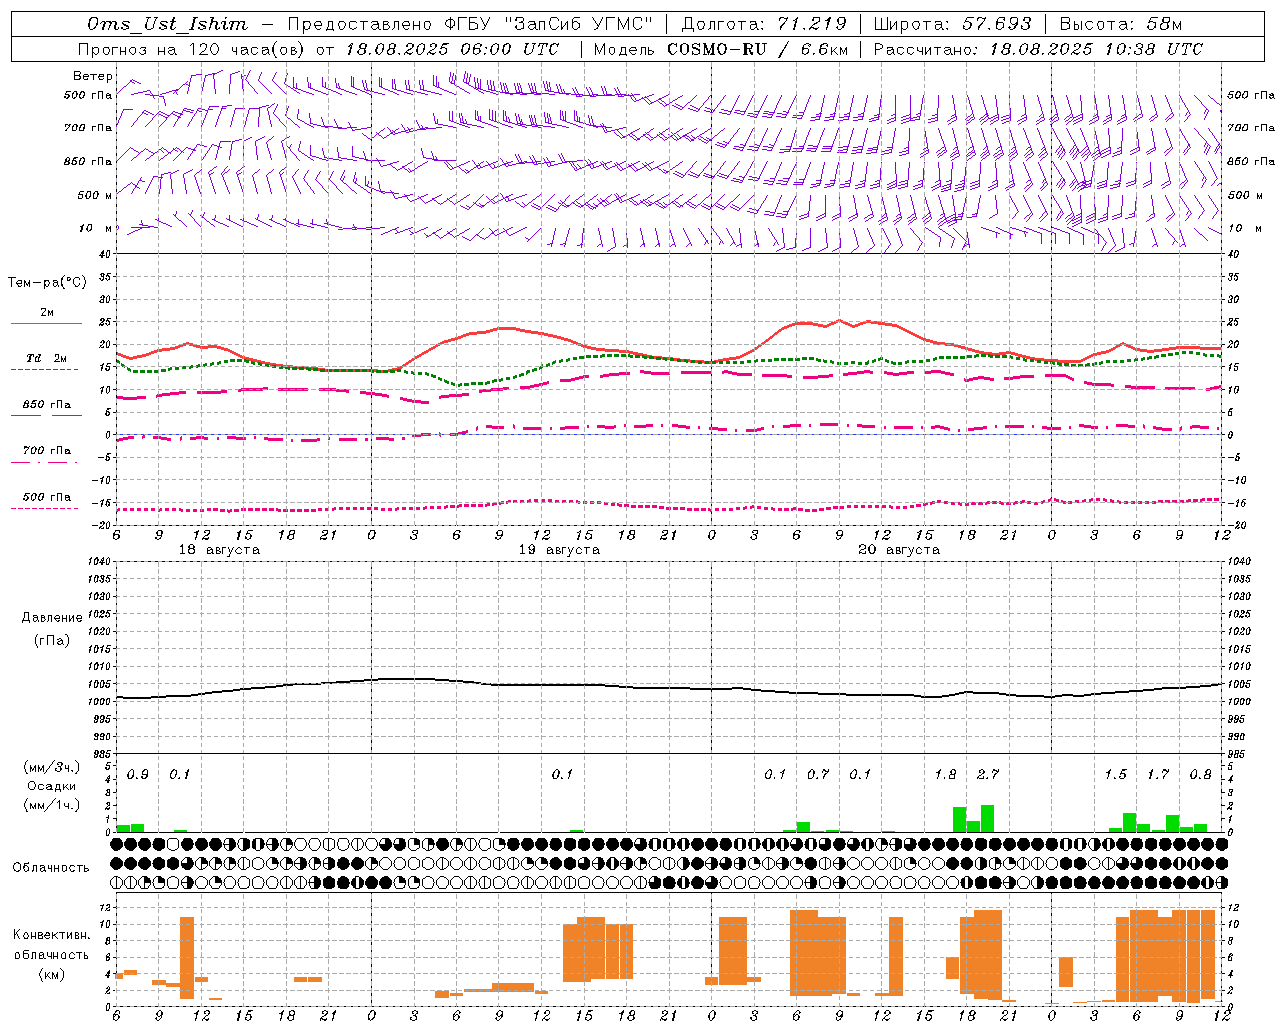Viewport: 1280px width, 1024px height.
Task: Click the Осадки panel label
Action: tap(51, 786)
